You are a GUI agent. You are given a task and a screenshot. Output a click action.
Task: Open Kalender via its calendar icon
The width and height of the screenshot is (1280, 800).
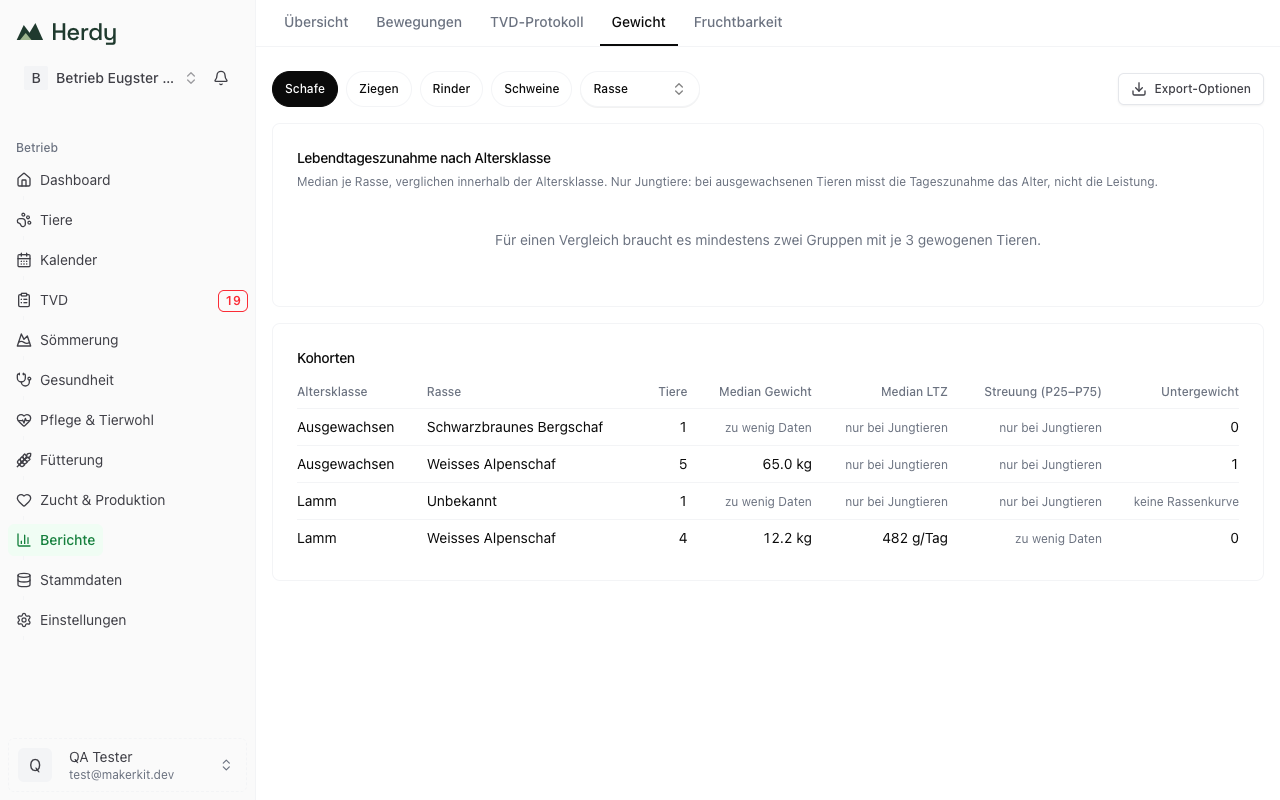click(25, 260)
